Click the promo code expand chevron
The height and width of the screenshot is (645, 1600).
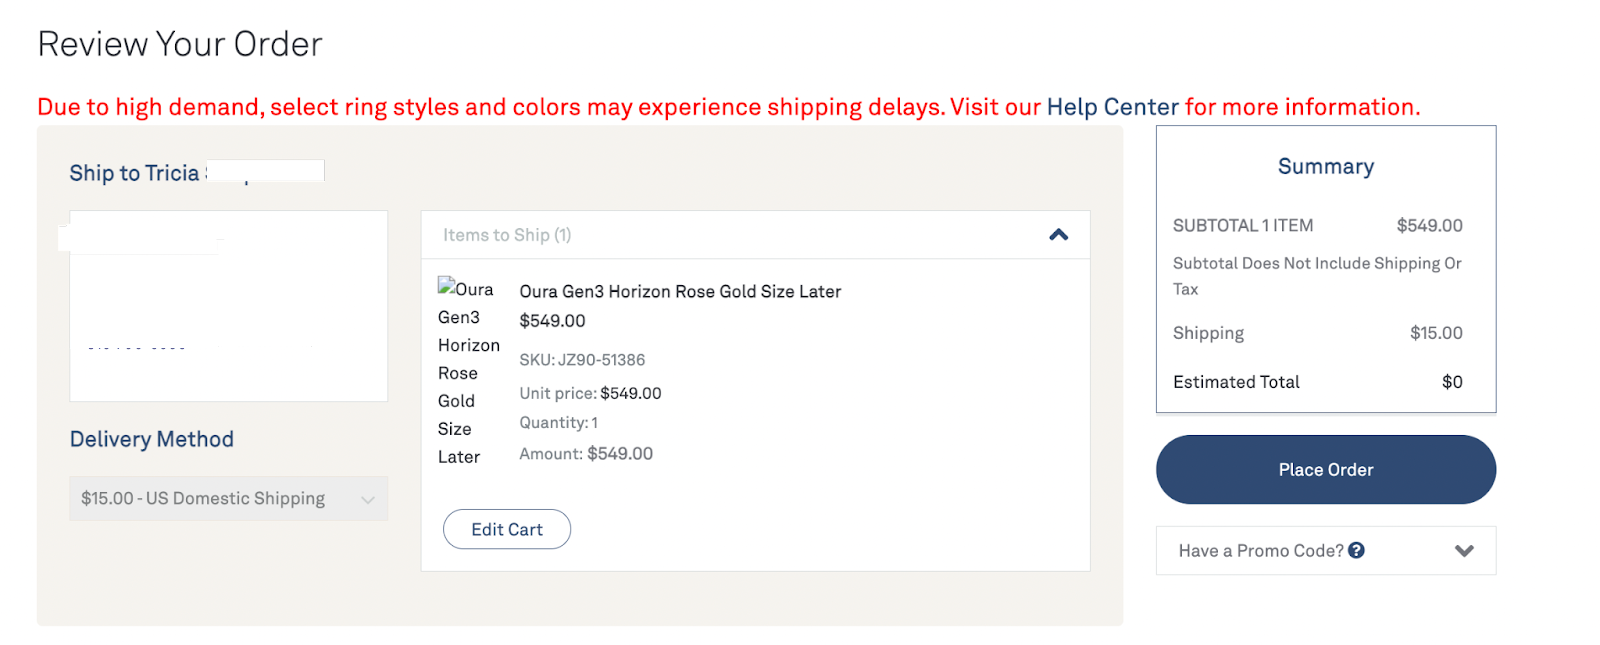1465,550
